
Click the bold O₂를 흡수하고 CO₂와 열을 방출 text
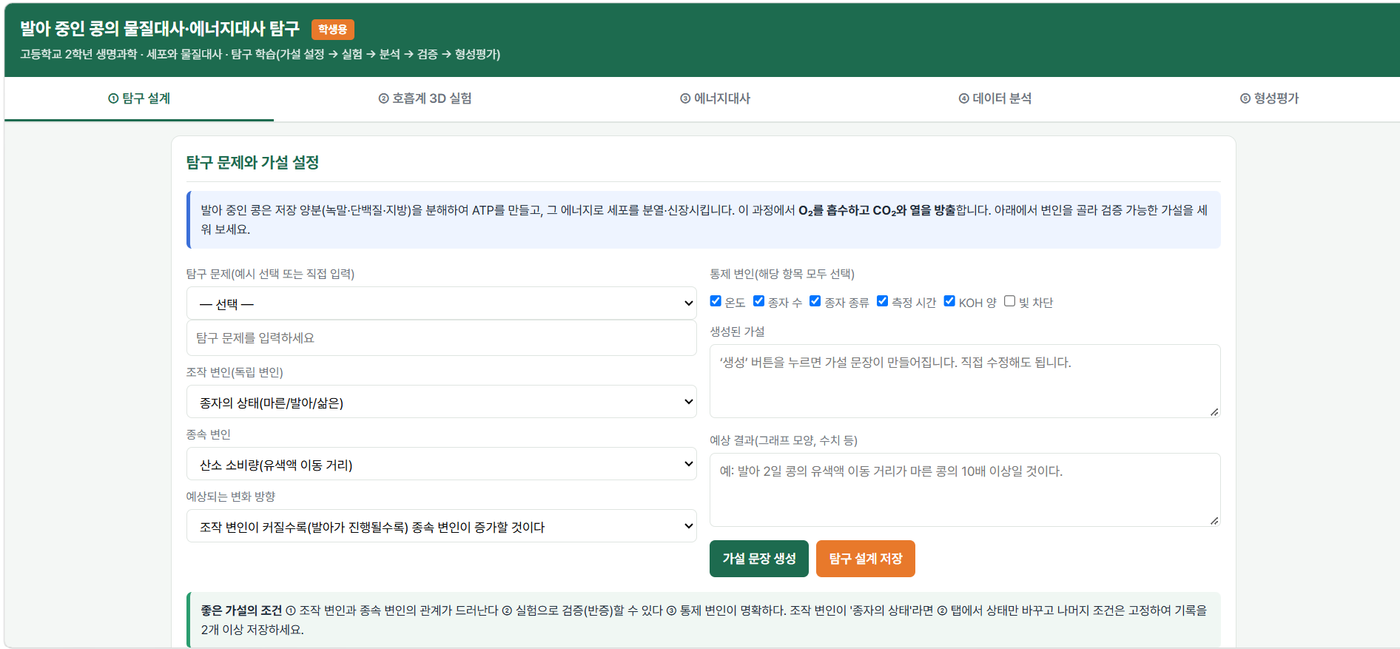tap(877, 211)
